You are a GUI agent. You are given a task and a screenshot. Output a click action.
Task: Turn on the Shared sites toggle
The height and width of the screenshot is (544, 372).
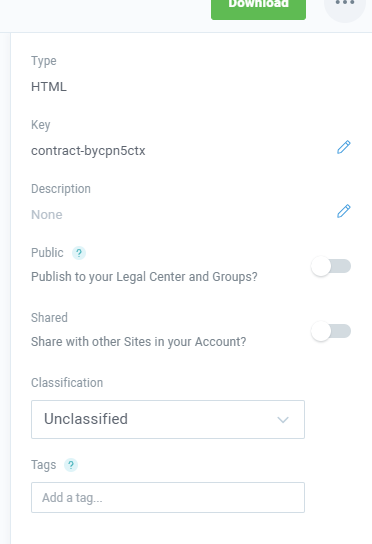[331, 331]
